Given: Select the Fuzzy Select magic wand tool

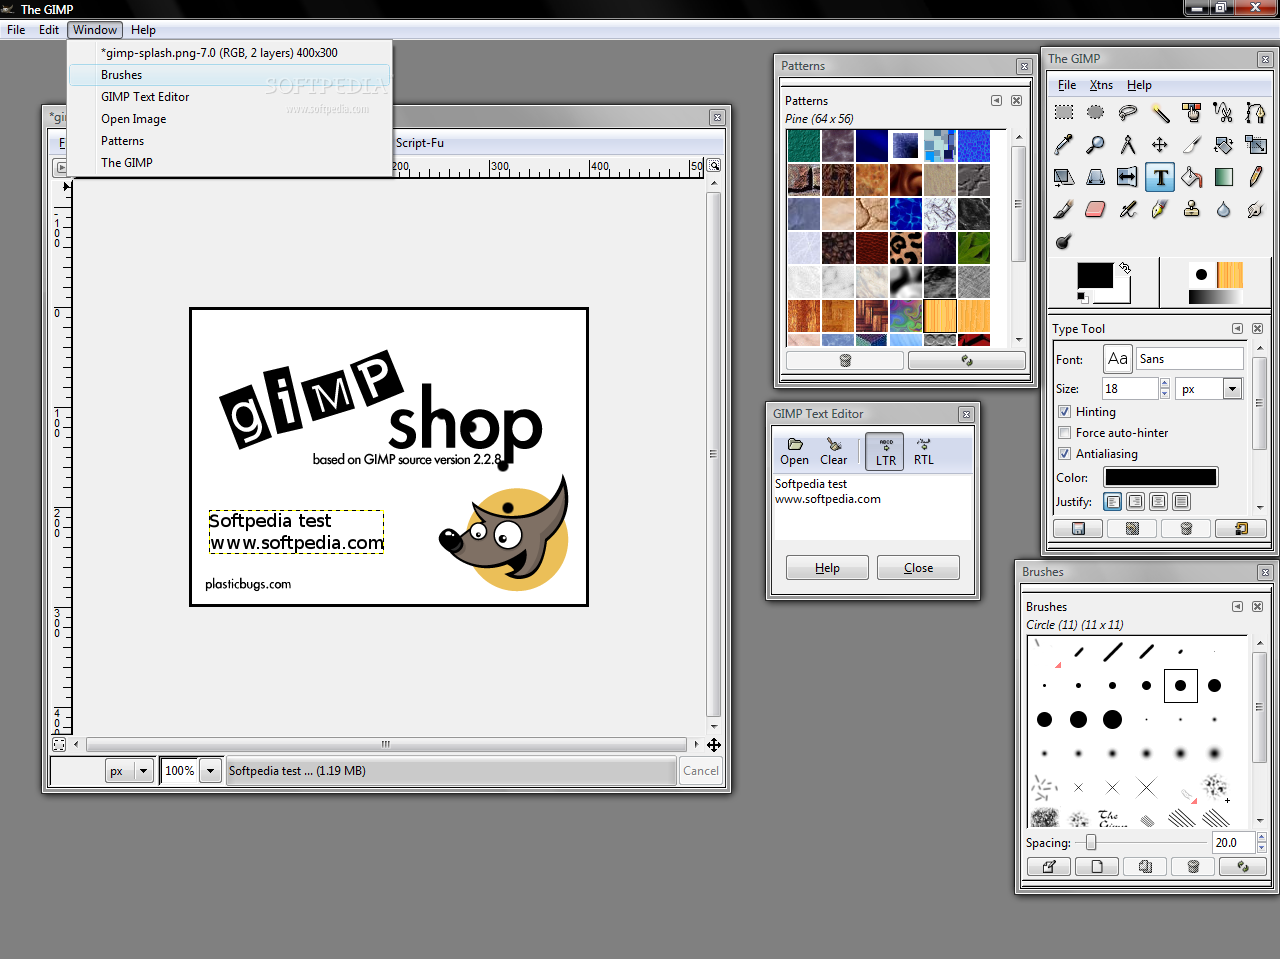Looking at the screenshot, I should tap(1160, 113).
